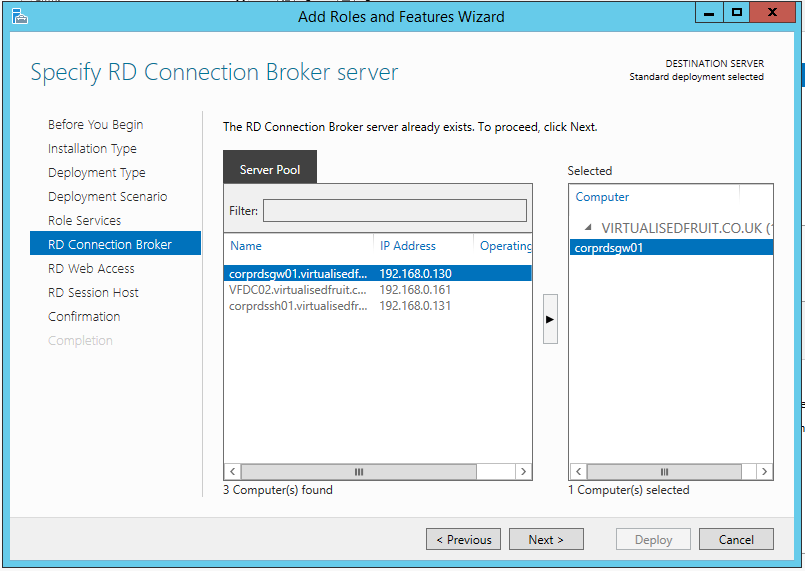Select Deployment Scenario in sidebar
The image size is (805, 571).
point(107,197)
